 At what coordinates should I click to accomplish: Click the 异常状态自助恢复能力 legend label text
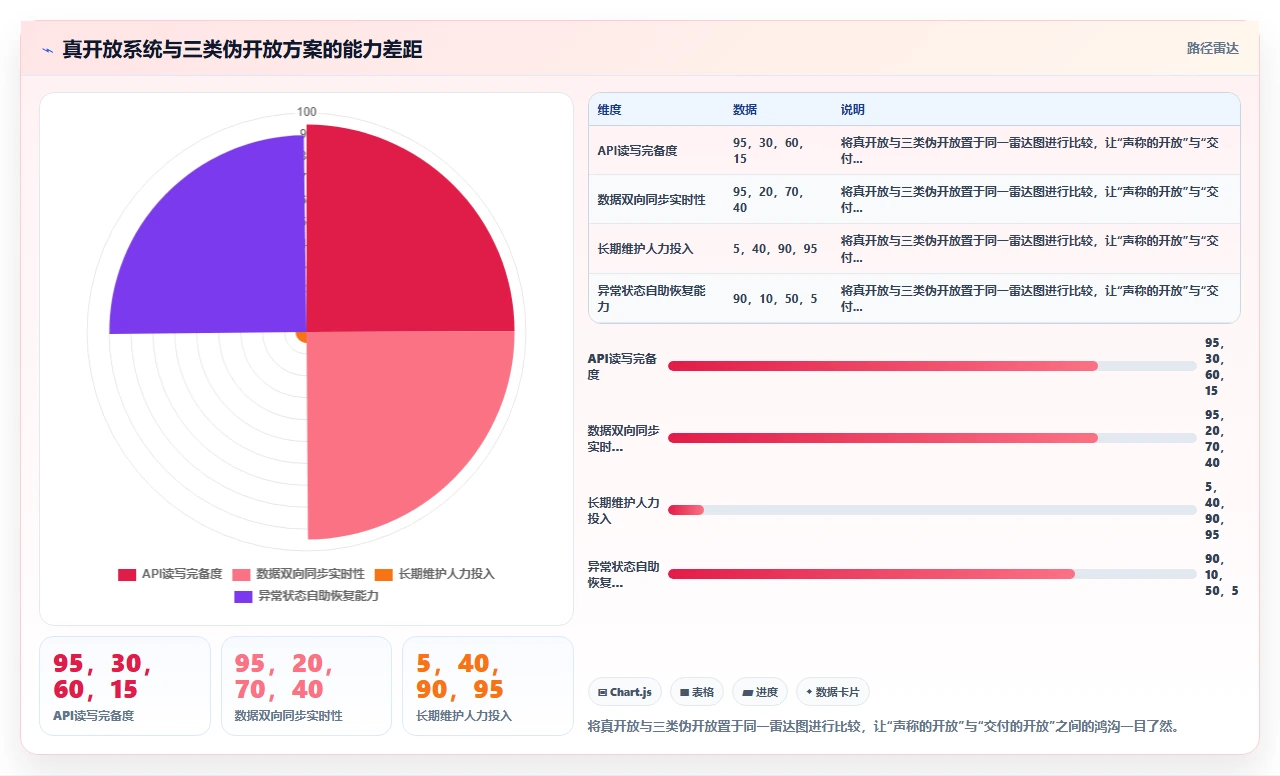318,597
